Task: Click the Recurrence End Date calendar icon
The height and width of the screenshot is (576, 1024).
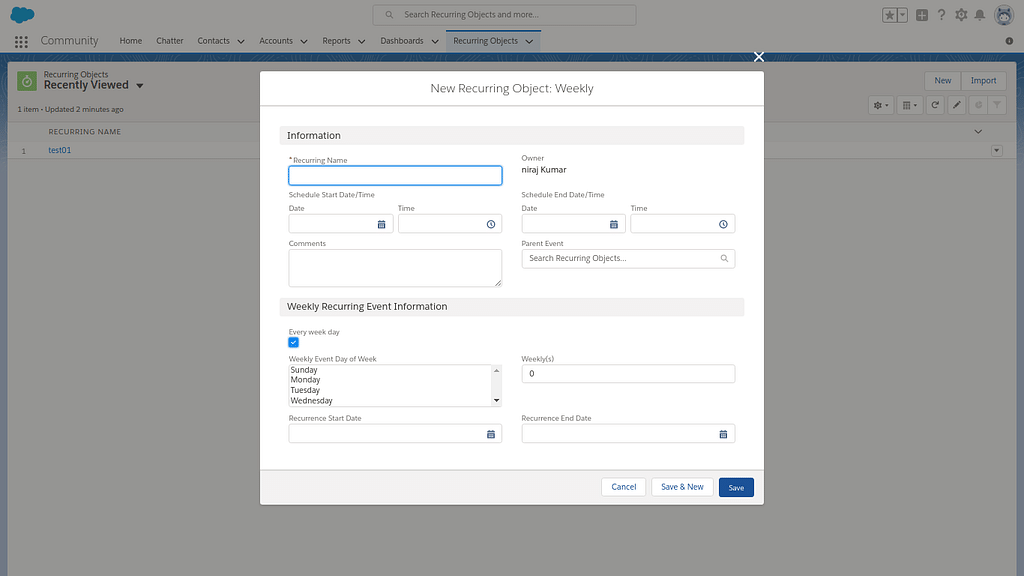Action: pyautogui.click(x=723, y=434)
